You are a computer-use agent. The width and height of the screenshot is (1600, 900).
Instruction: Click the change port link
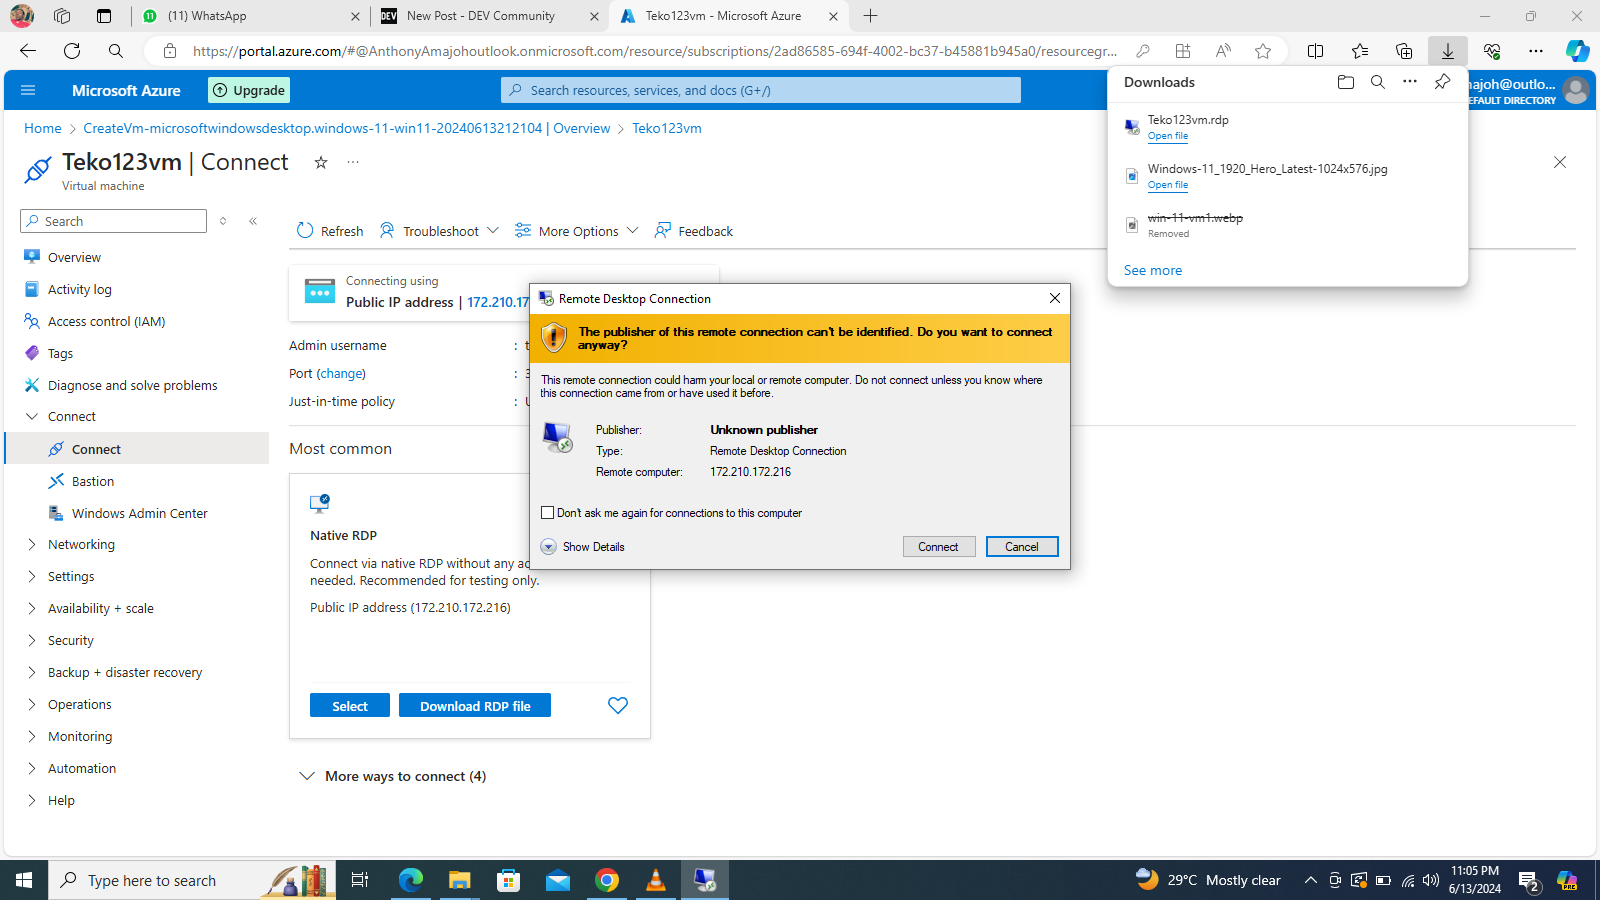[341, 374]
